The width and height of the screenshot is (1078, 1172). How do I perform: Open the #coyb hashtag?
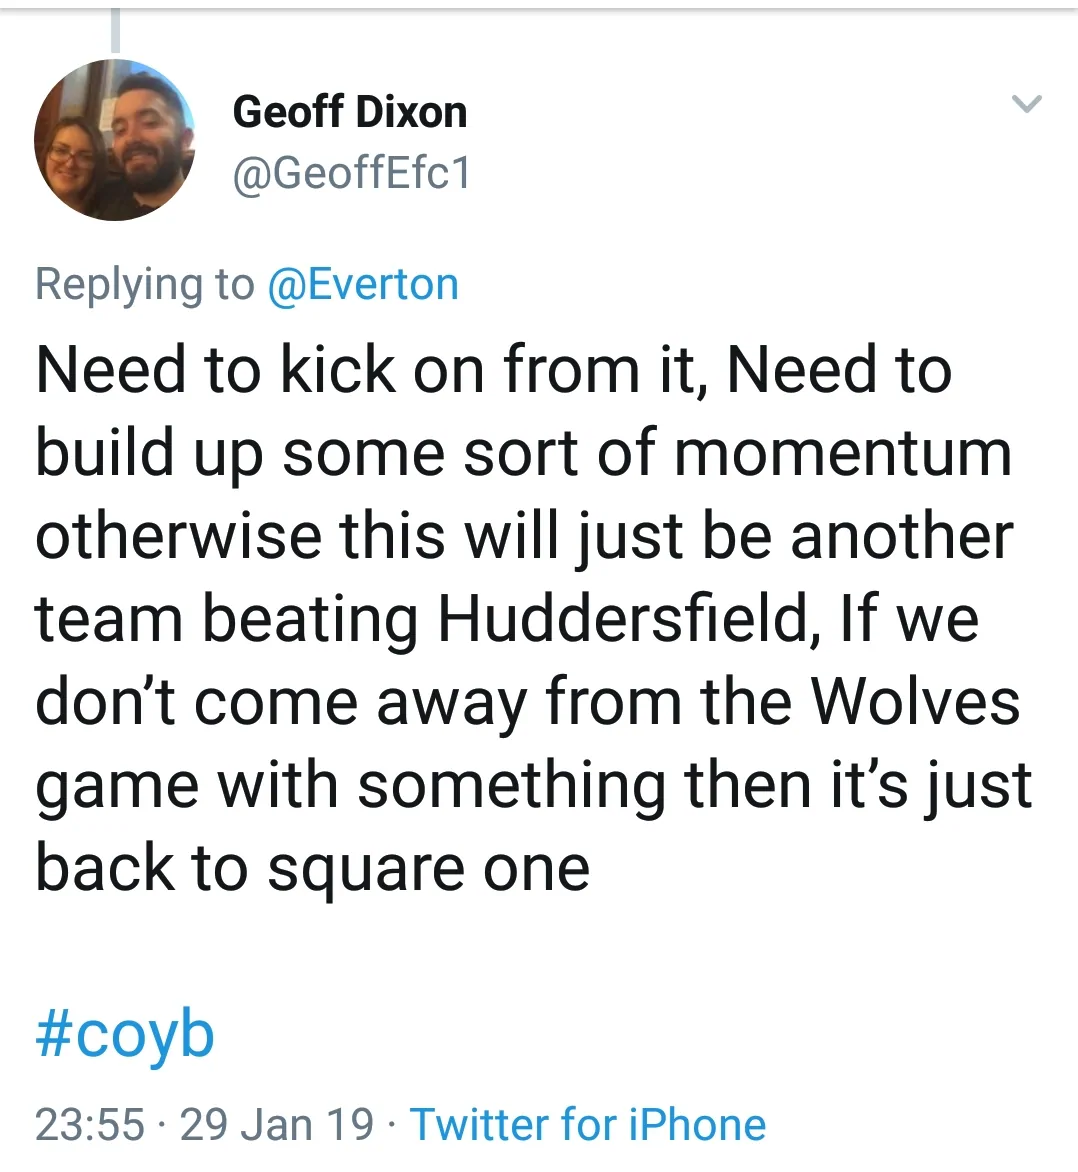point(125,1034)
